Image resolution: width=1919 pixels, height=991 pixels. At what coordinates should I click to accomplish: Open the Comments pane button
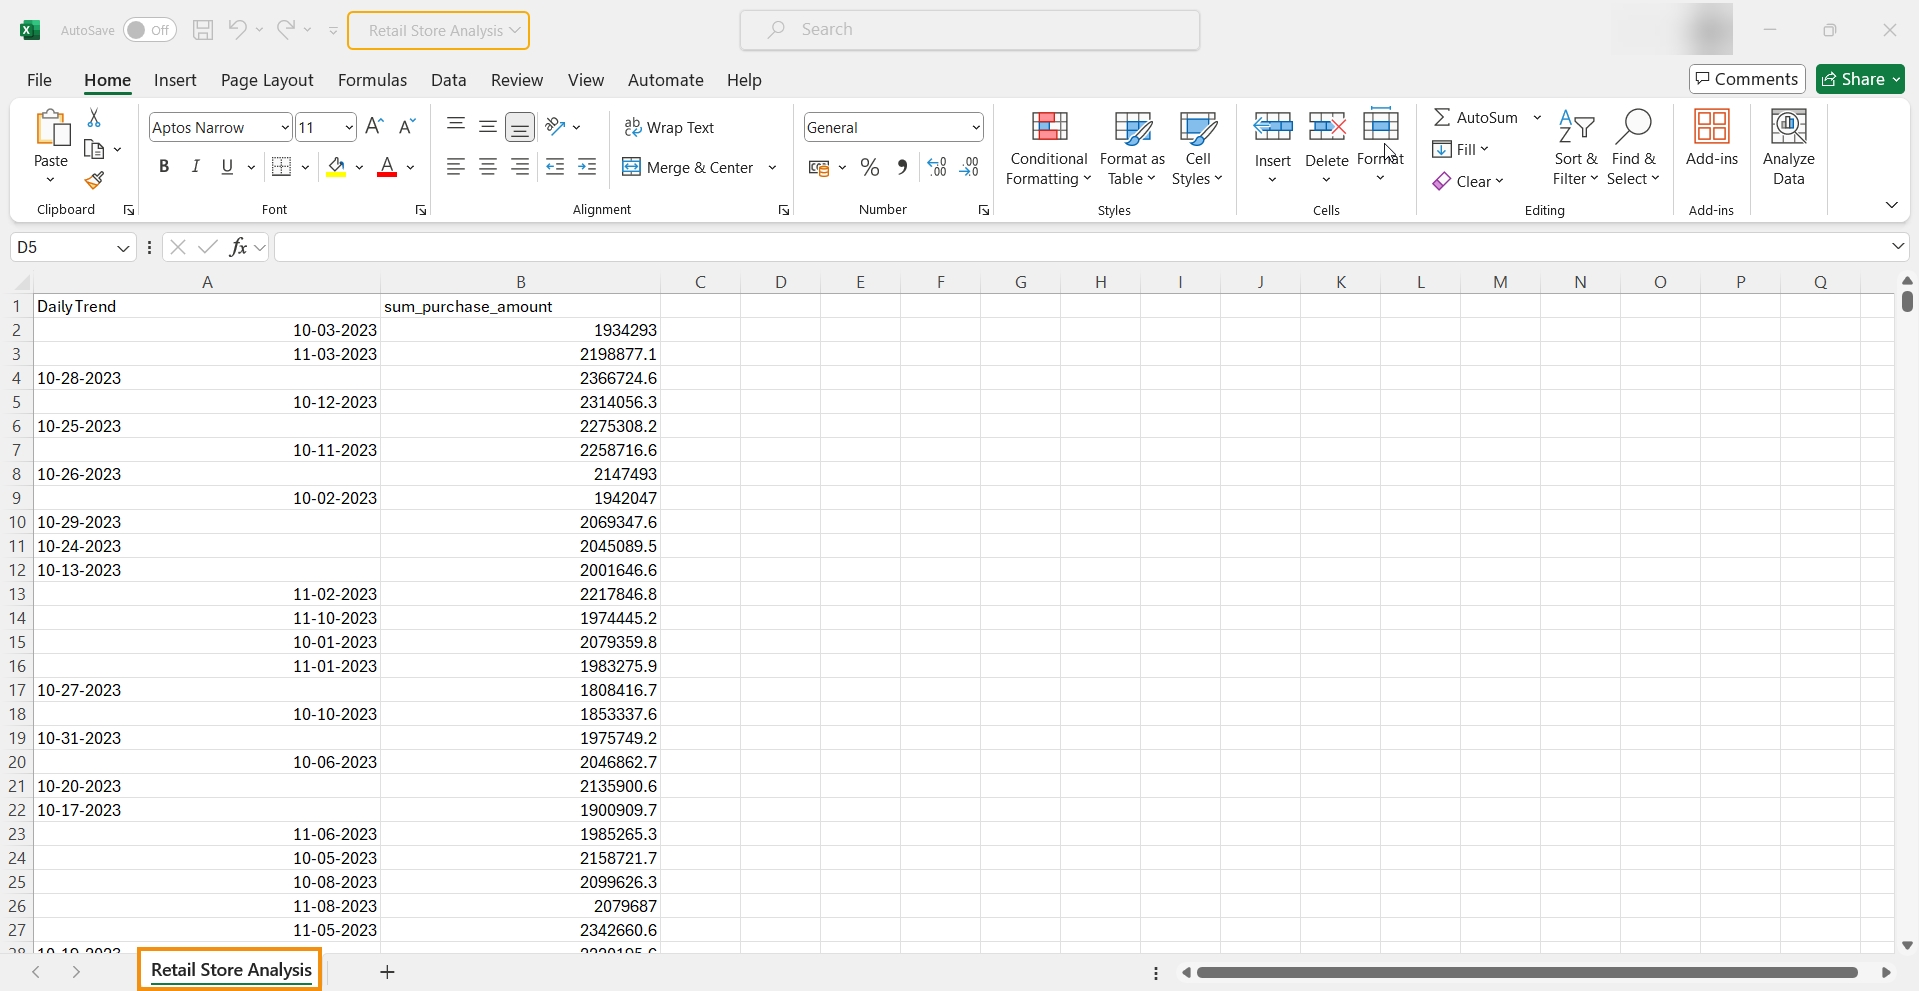[1747, 79]
